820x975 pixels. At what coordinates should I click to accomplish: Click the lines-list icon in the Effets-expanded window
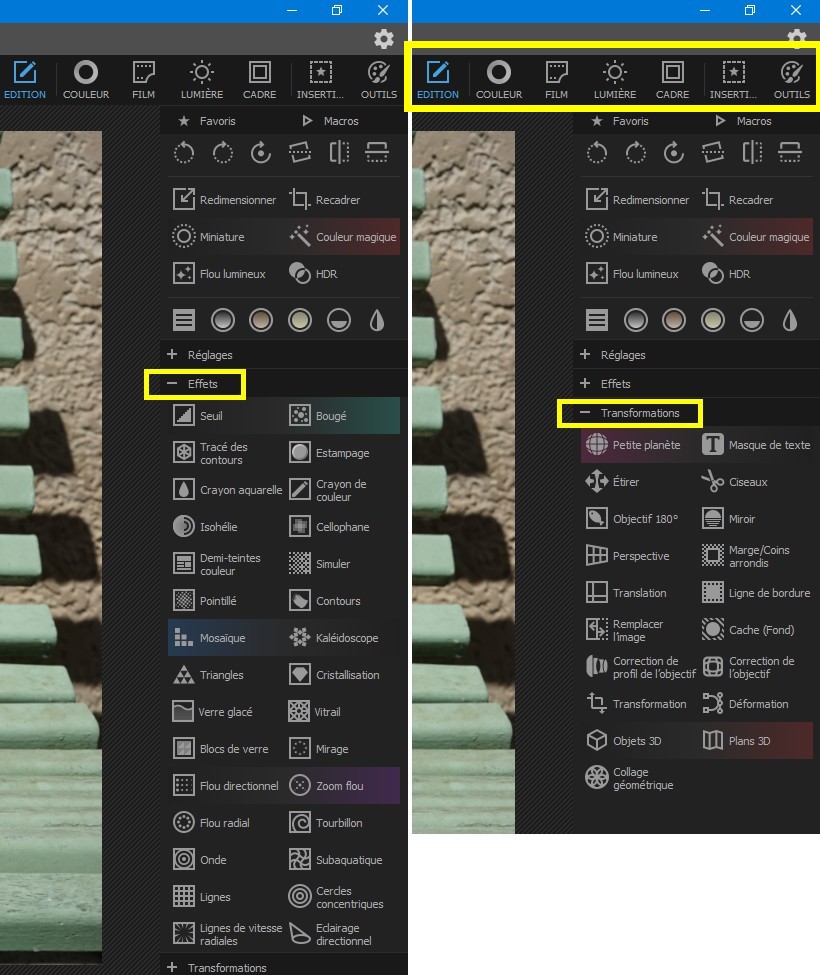tap(183, 320)
